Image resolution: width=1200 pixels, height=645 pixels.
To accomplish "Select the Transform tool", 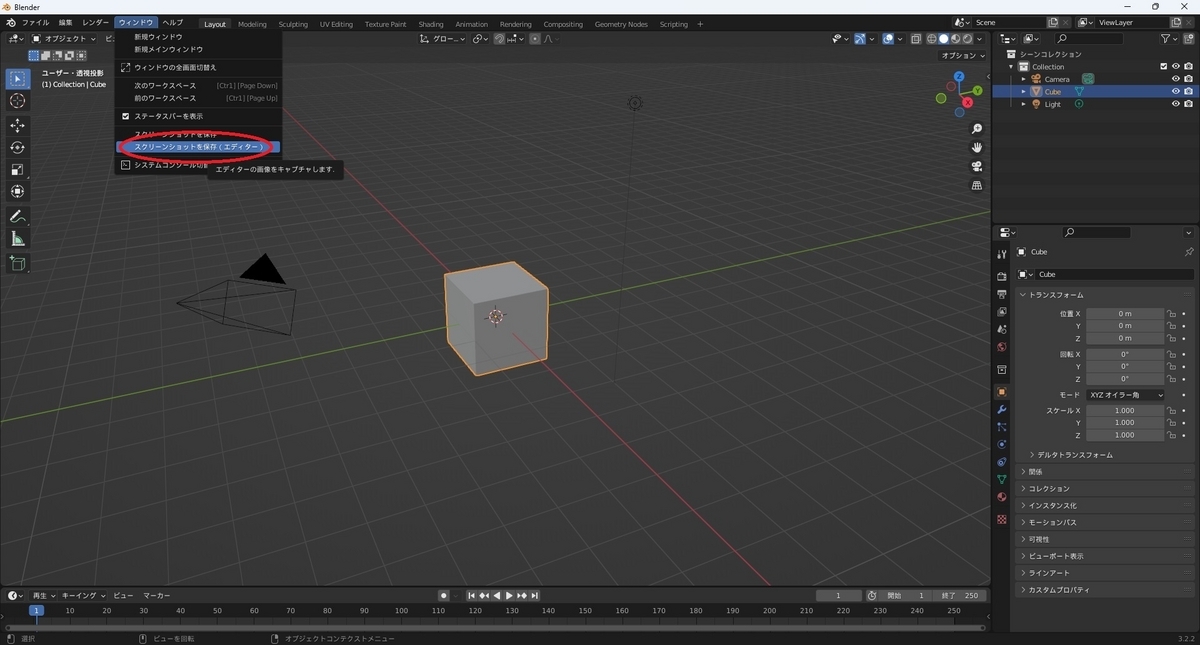I will (18, 191).
